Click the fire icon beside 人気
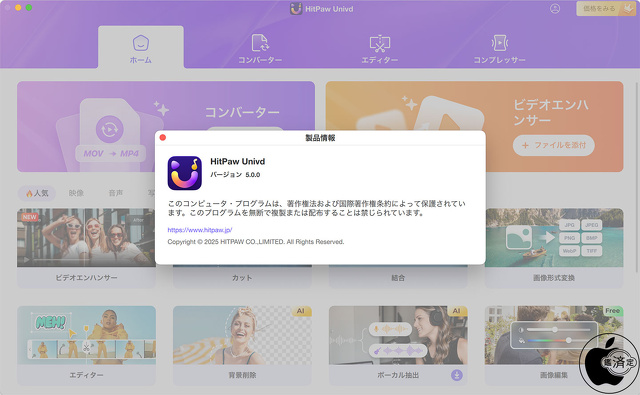640x395 pixels. coord(29,193)
